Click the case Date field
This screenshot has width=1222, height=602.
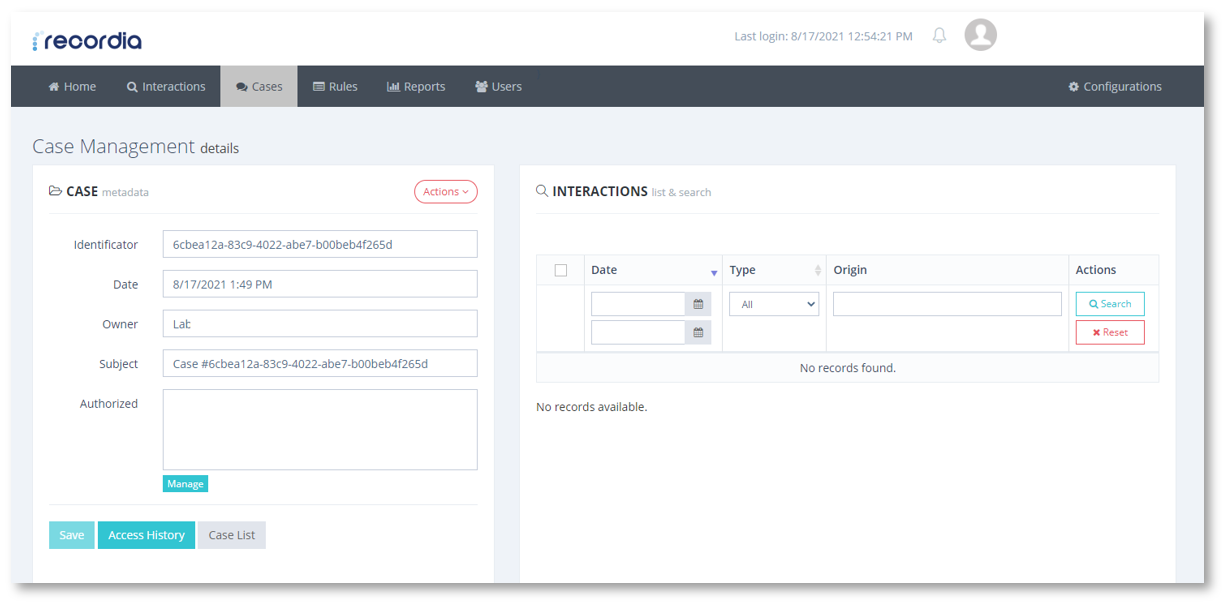pyautogui.click(x=320, y=284)
